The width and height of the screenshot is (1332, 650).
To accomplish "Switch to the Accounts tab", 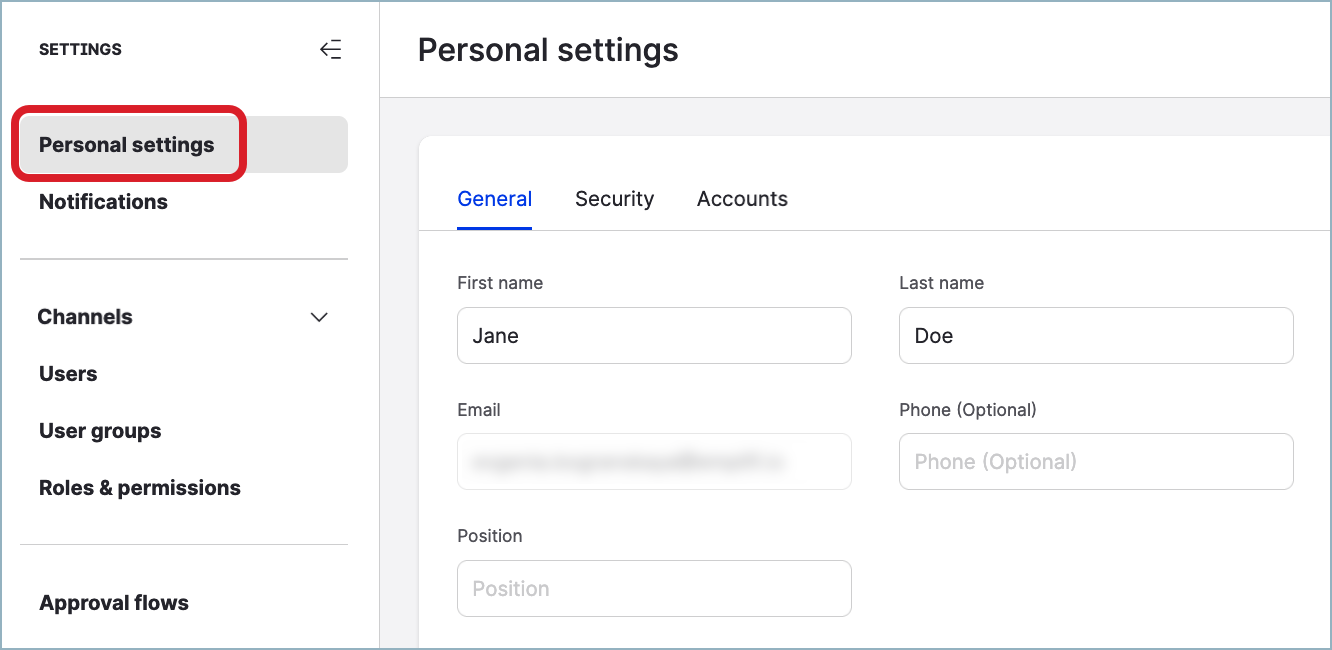I will pos(742,199).
